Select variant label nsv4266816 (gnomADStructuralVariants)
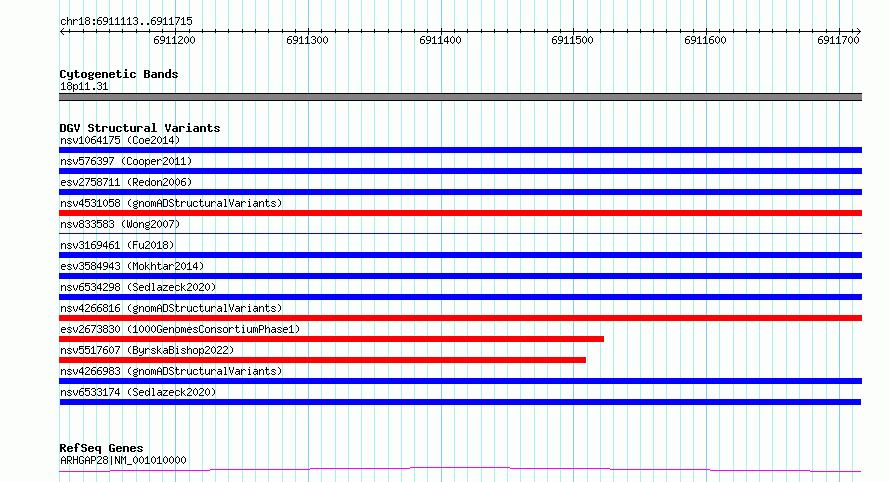890x482 pixels. coord(171,308)
